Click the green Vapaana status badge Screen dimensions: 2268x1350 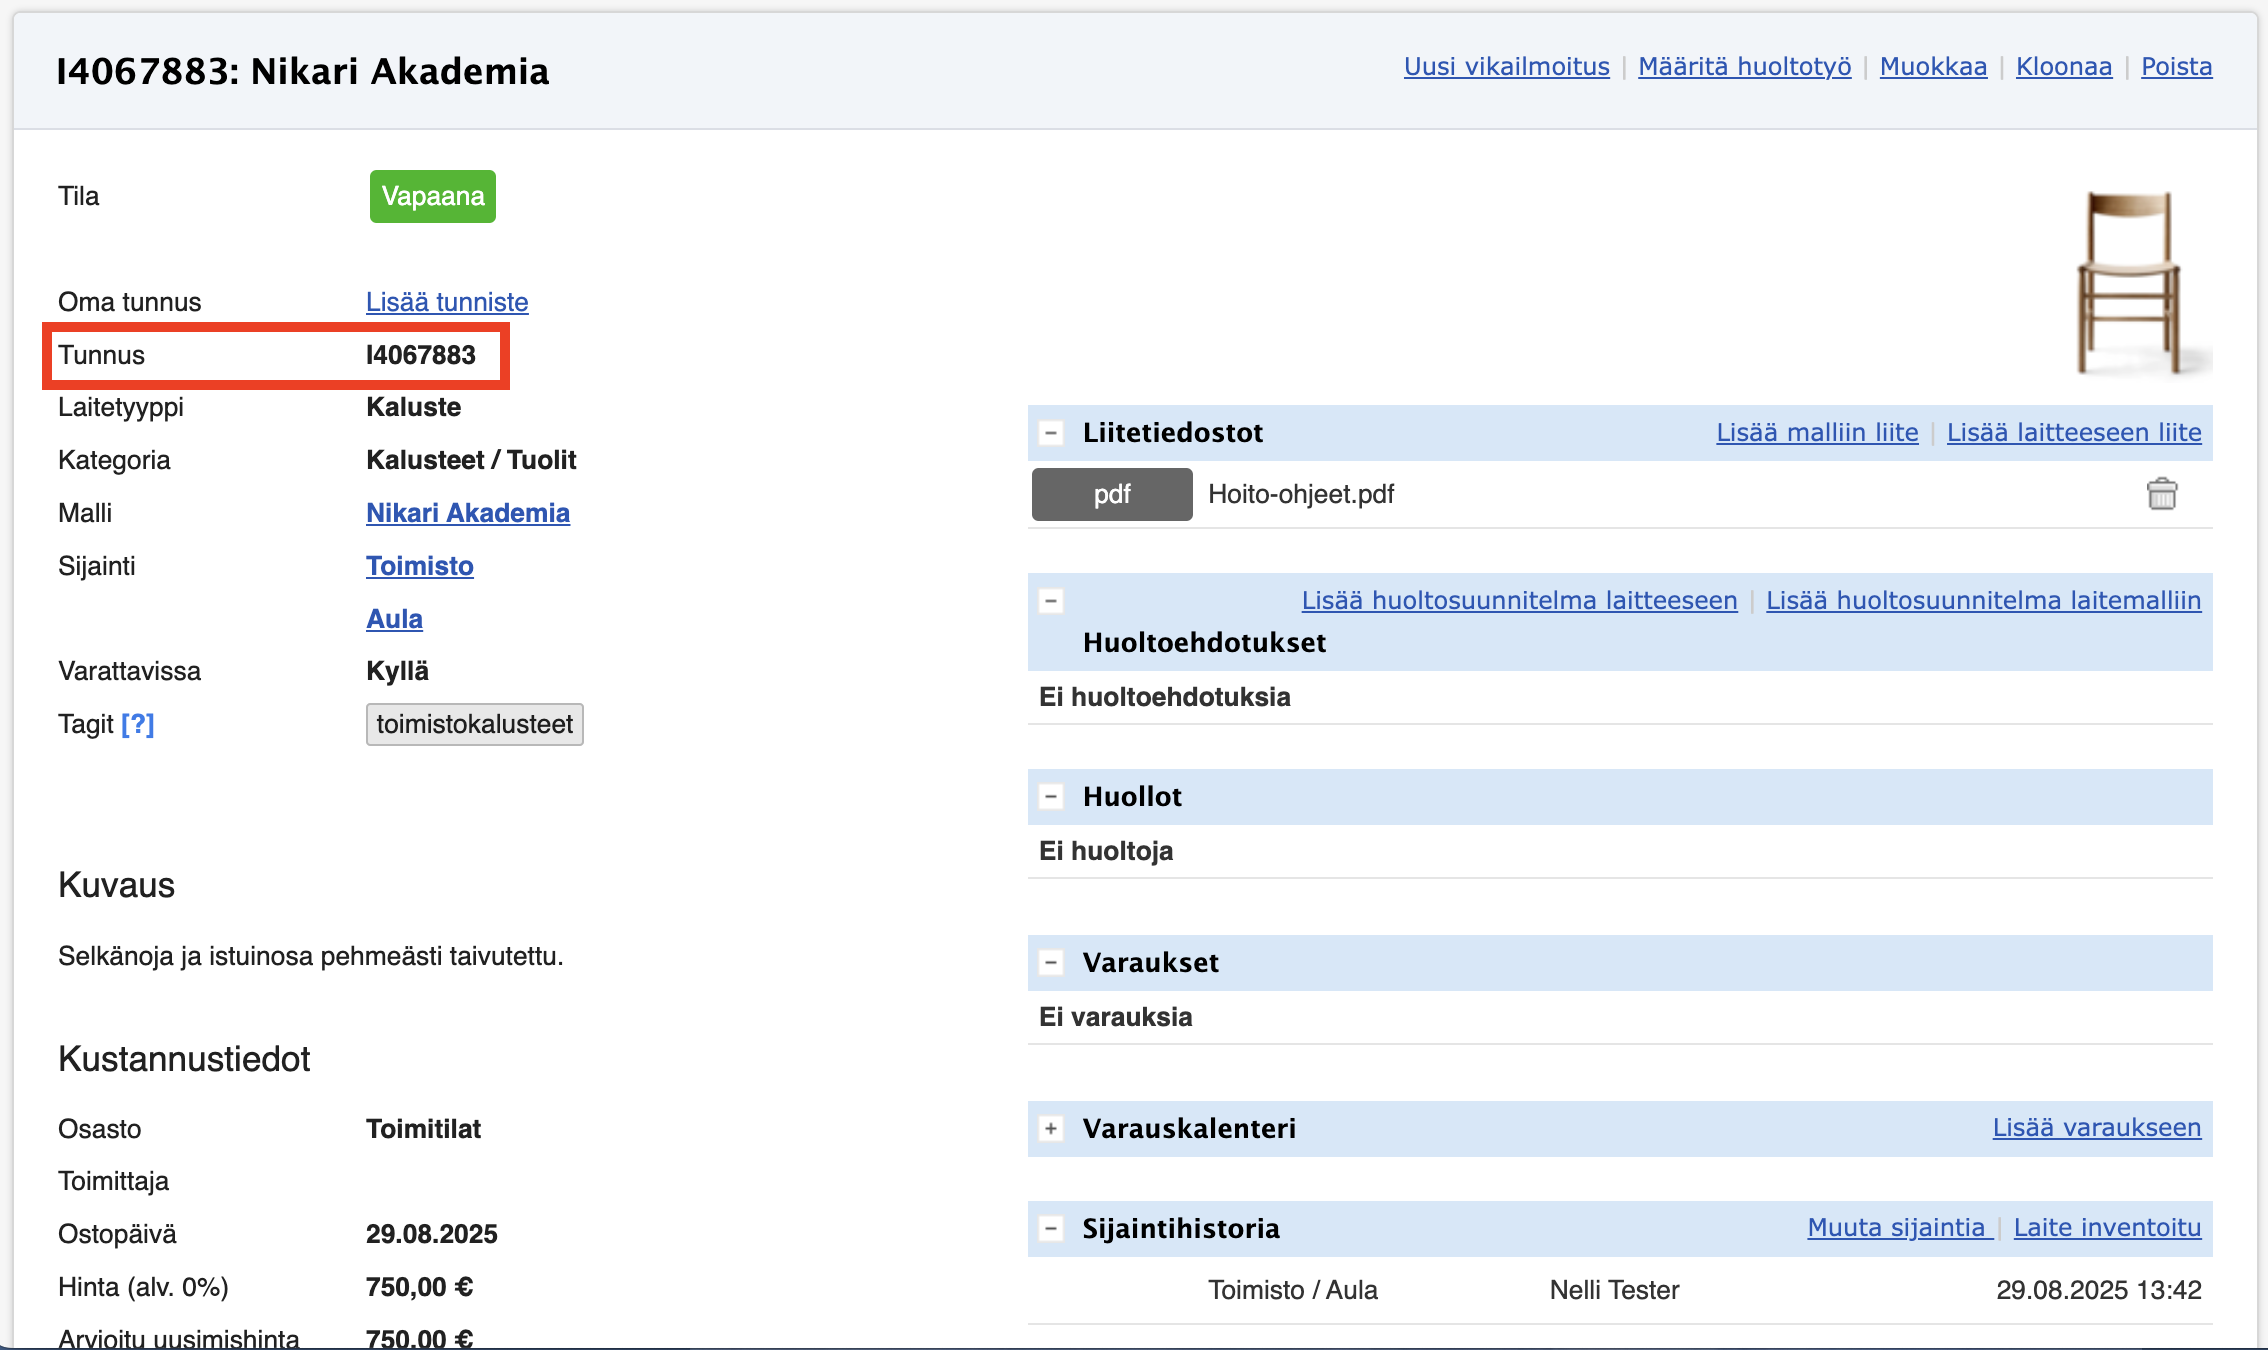pos(432,196)
